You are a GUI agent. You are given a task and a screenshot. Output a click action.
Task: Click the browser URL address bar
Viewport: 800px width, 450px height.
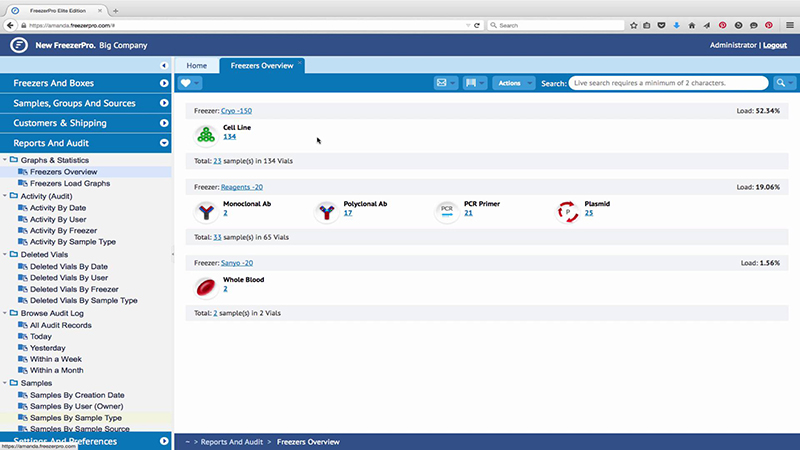click(x=245, y=25)
